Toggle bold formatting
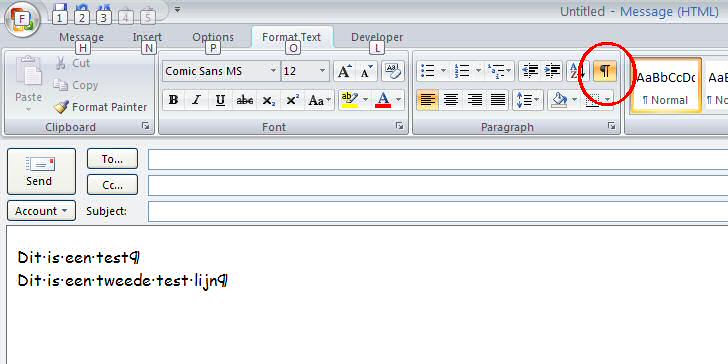Screen dimensions: 728x364 point(174,100)
